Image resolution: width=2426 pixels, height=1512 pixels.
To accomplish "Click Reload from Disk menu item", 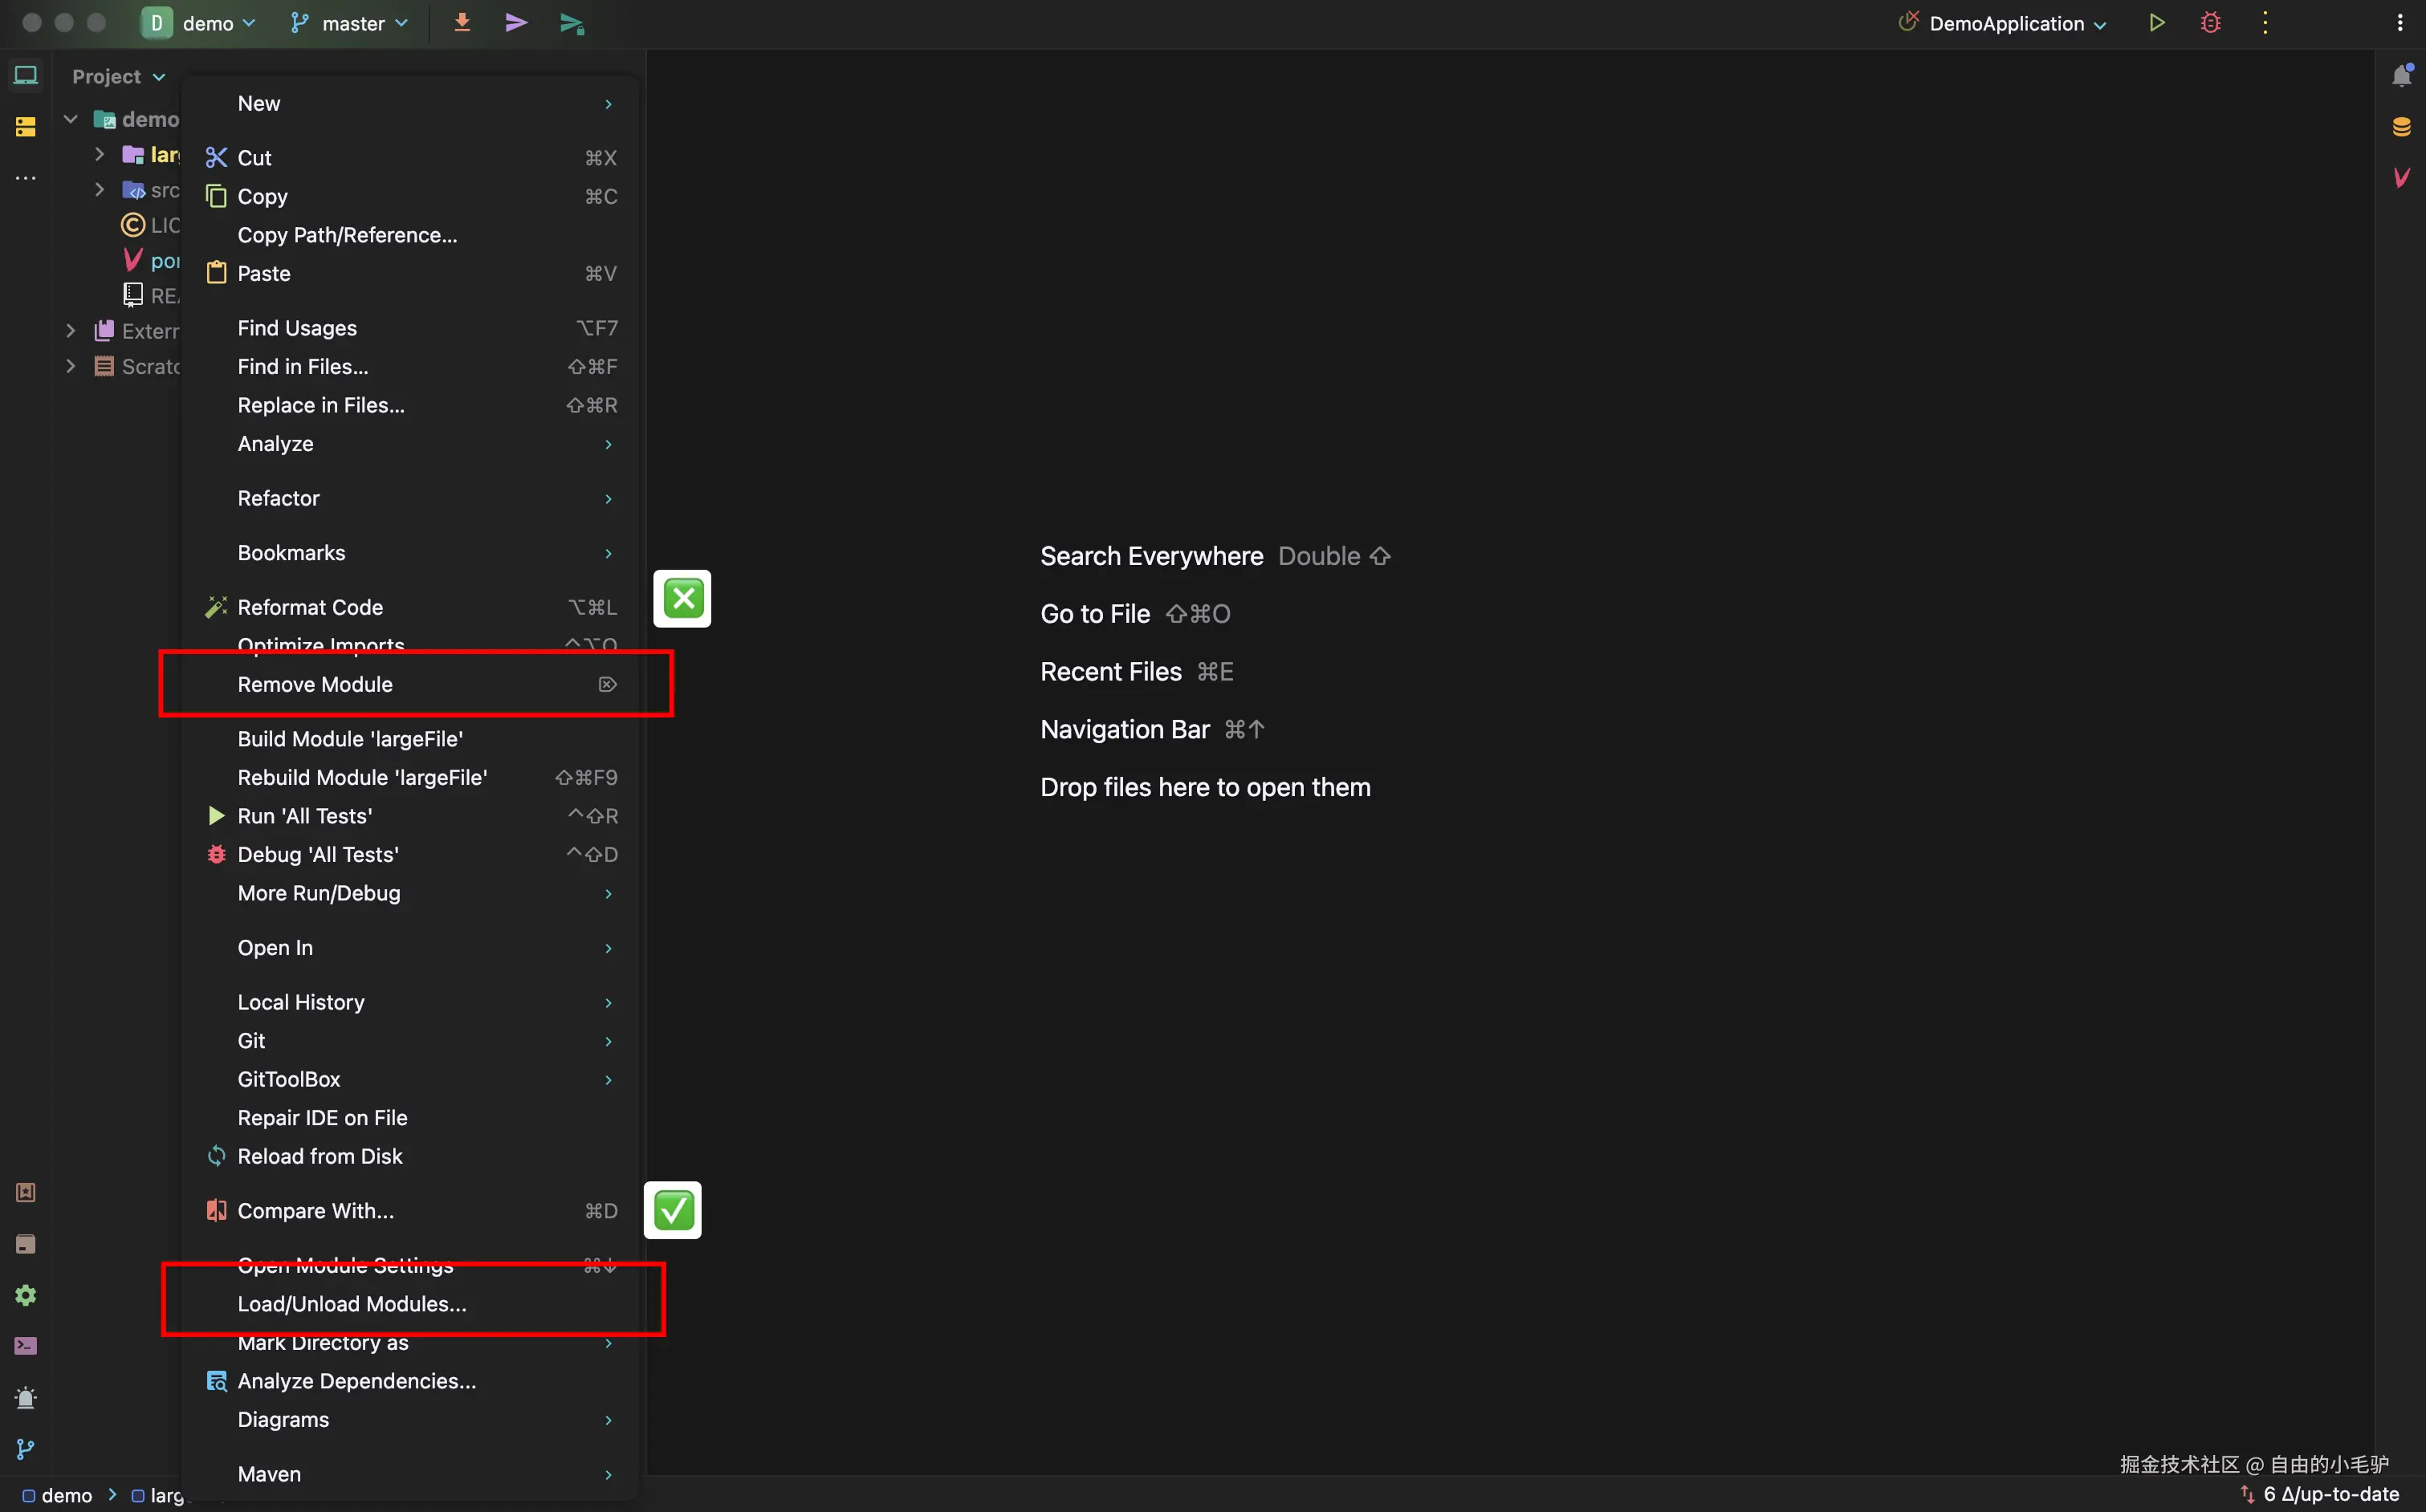I will [319, 1156].
